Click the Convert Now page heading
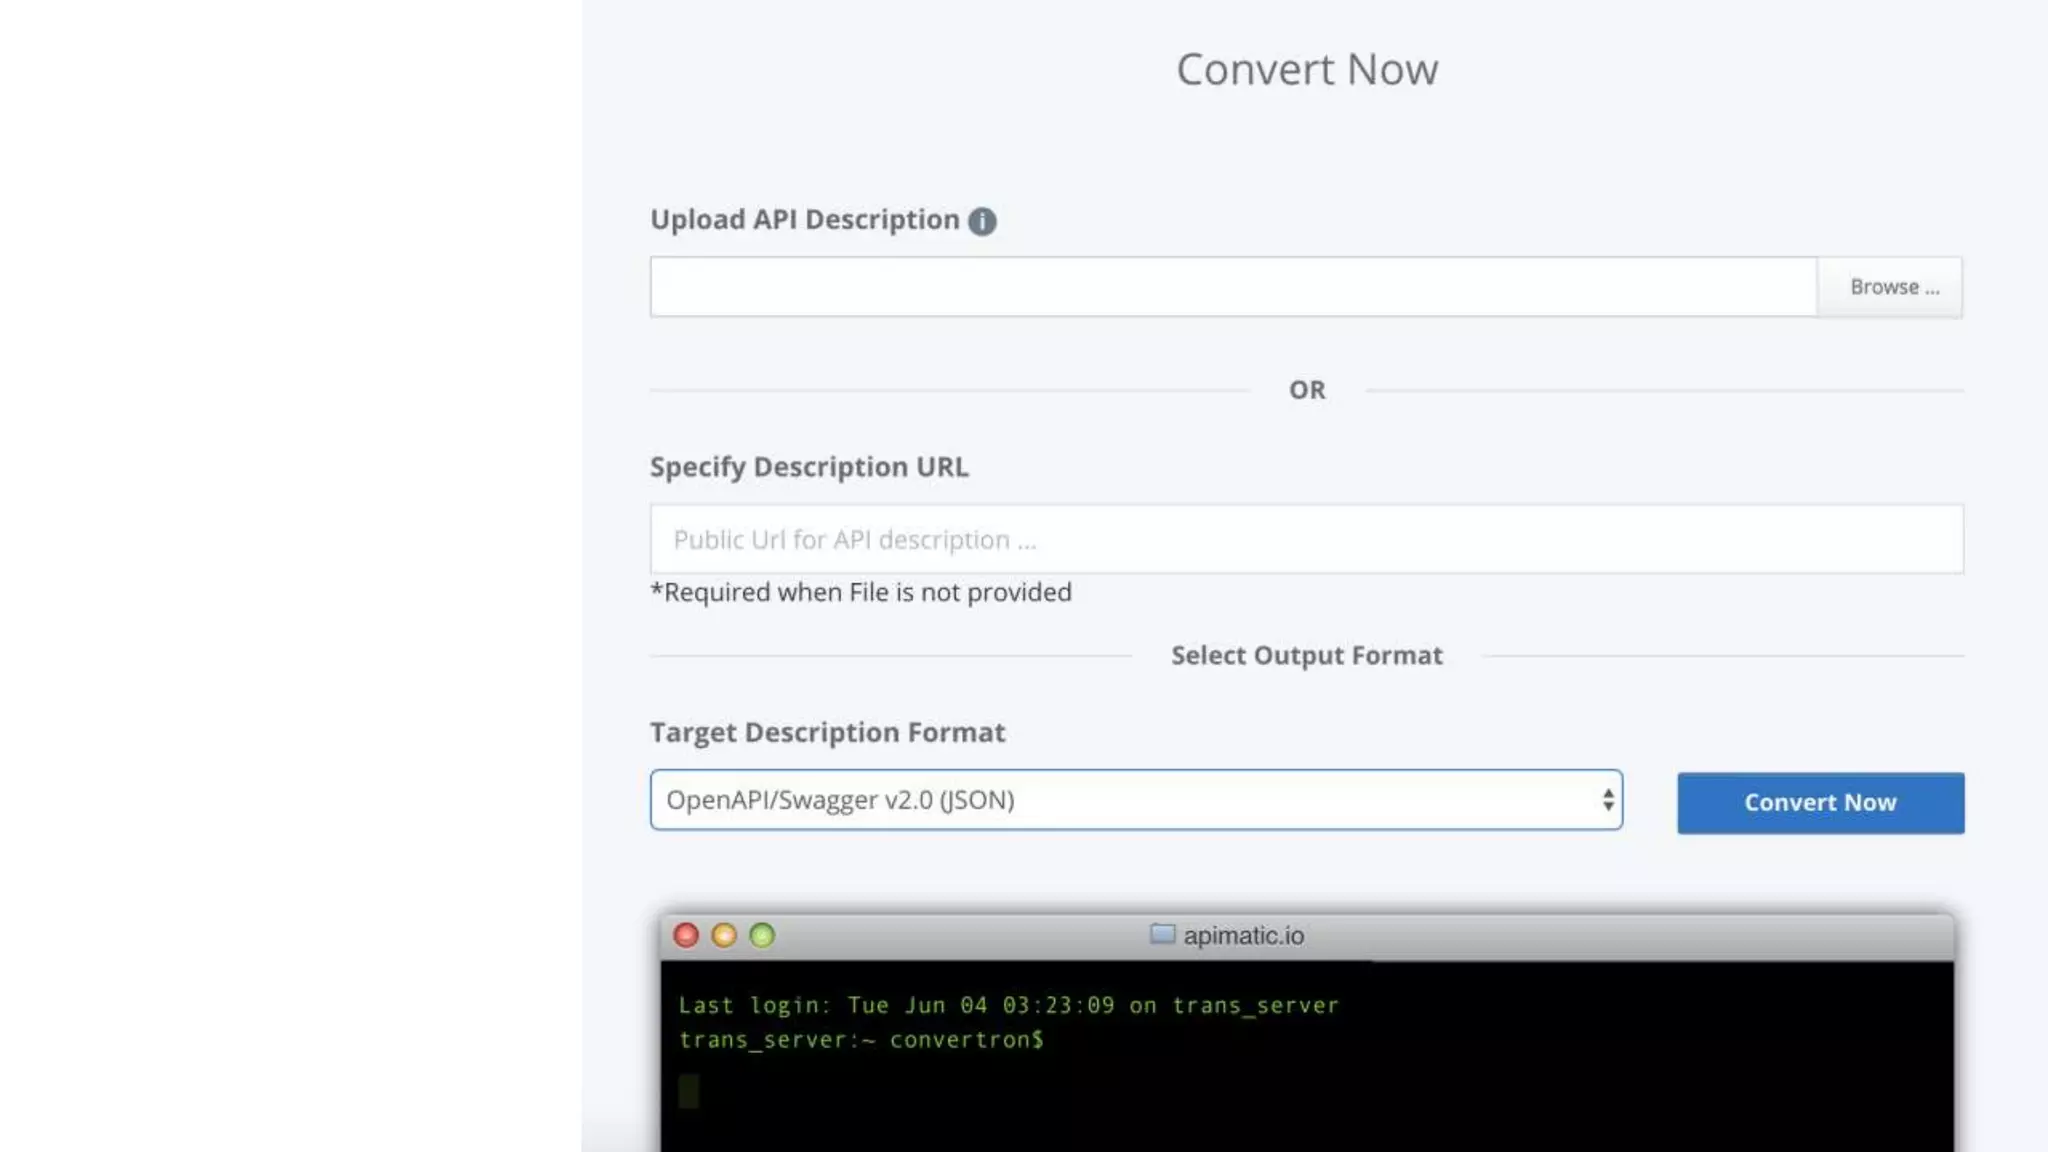2048x1152 pixels. click(x=1306, y=69)
